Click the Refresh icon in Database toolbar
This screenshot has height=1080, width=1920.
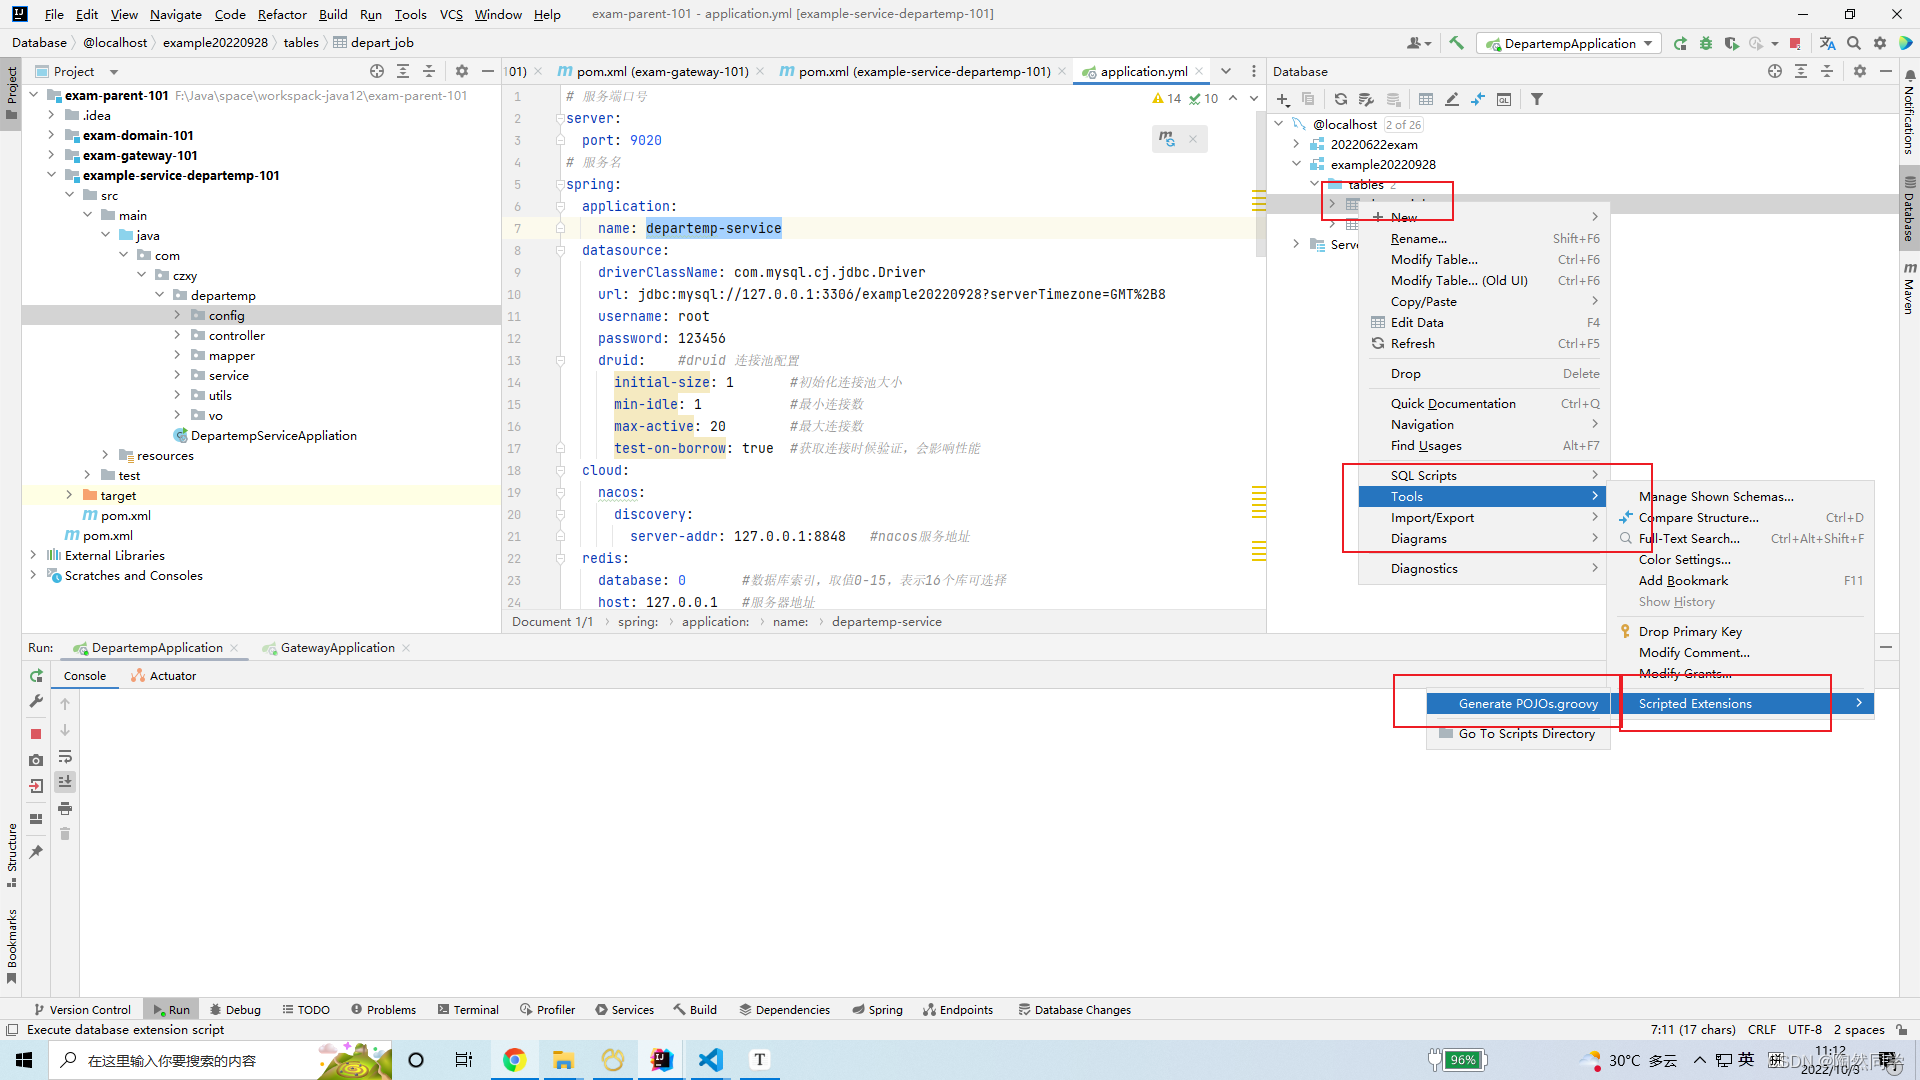[x=1340, y=99]
